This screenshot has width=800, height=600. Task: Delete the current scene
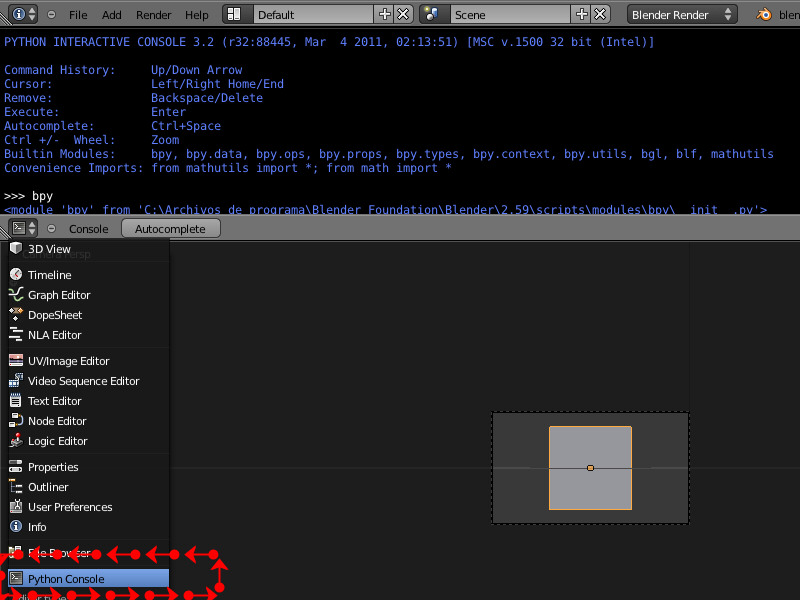[x=600, y=14]
